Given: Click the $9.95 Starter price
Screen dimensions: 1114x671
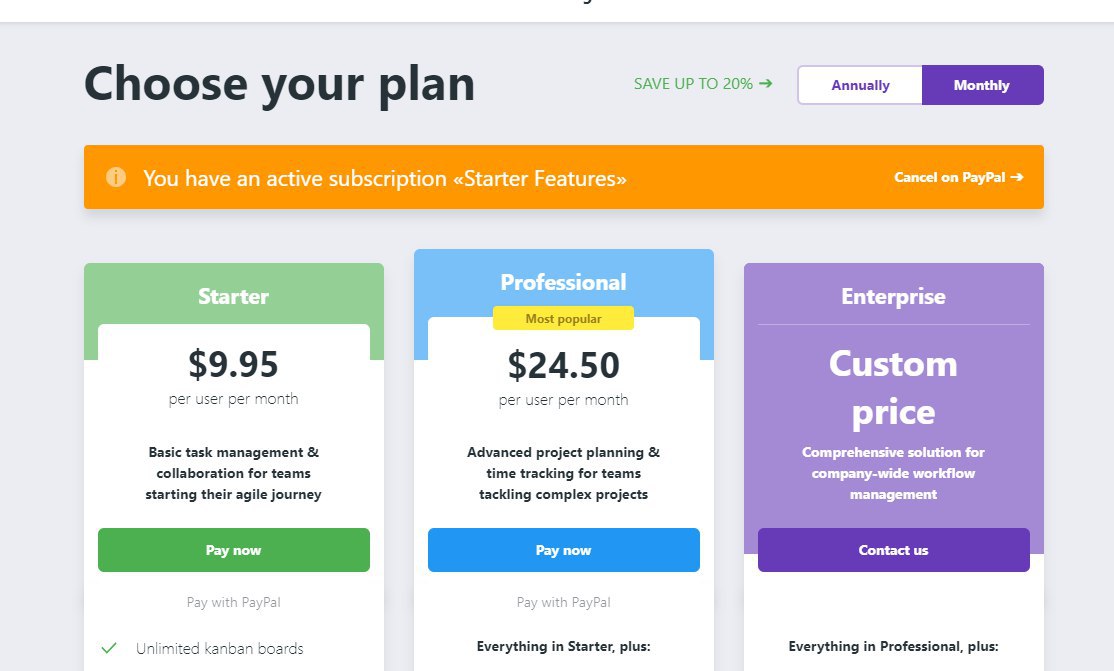Looking at the screenshot, I should (234, 364).
